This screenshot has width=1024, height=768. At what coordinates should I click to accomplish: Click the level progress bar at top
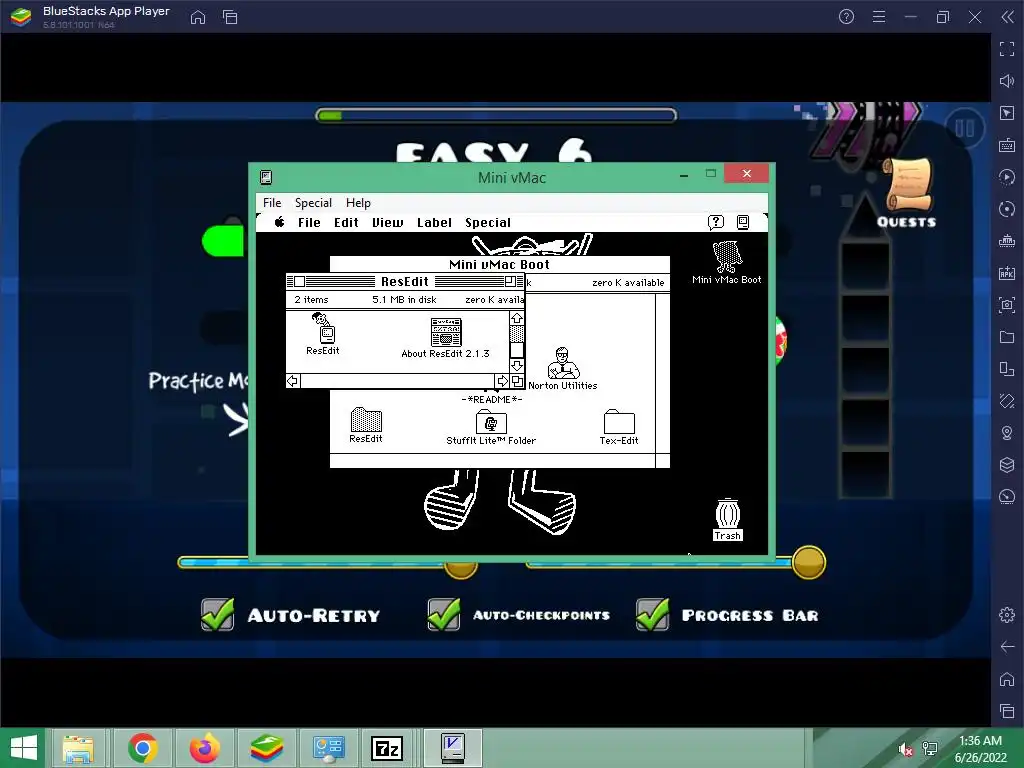pyautogui.click(x=496, y=116)
